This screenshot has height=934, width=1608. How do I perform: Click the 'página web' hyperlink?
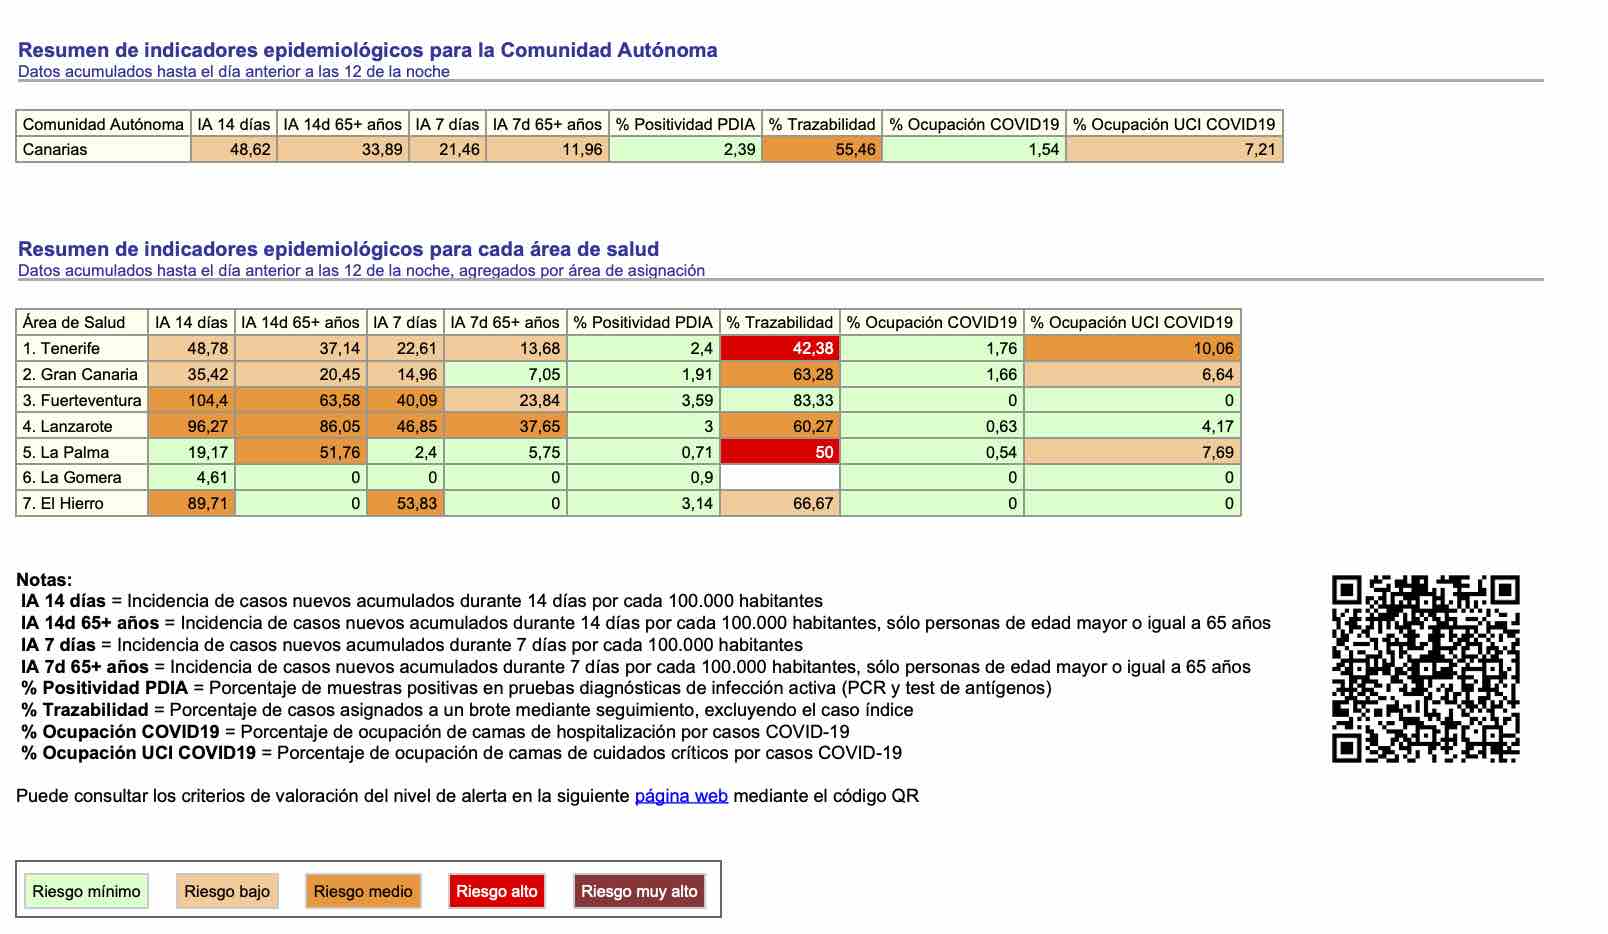(x=680, y=796)
